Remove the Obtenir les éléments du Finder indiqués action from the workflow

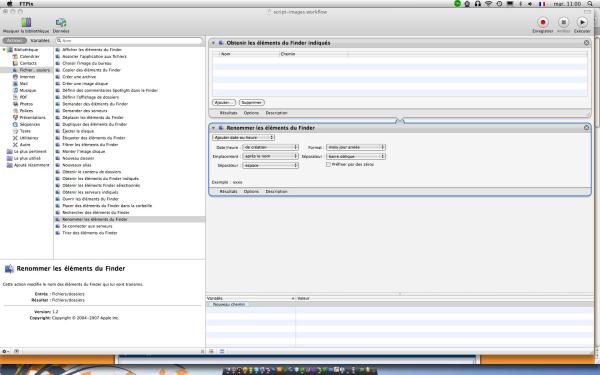pyautogui.click(x=586, y=43)
